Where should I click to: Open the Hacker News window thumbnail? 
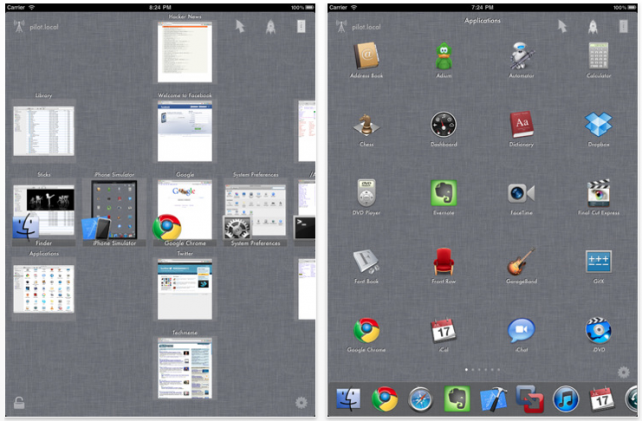click(185, 52)
